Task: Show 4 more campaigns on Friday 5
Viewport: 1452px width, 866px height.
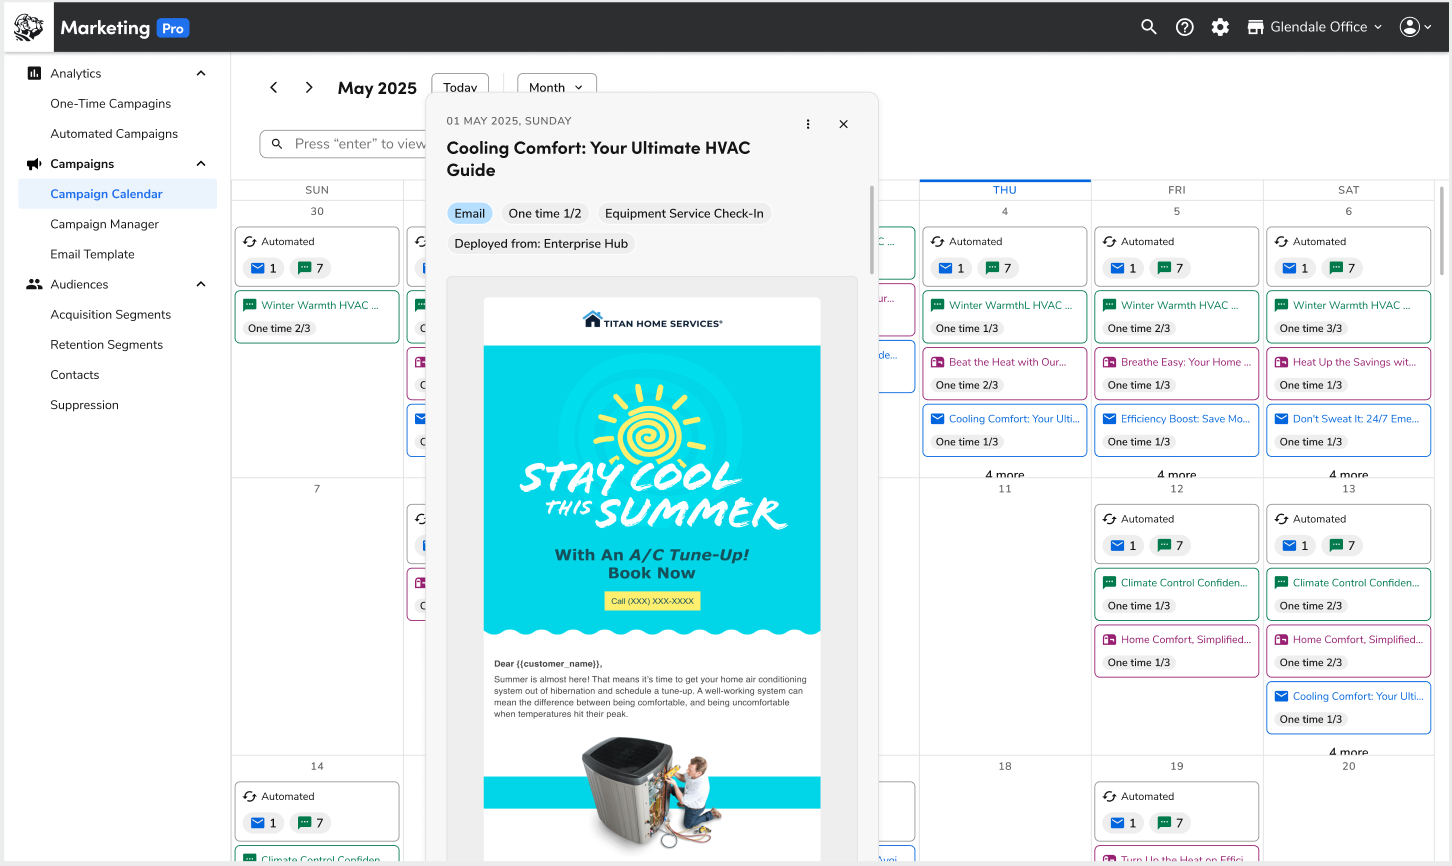Action: pyautogui.click(x=1176, y=475)
